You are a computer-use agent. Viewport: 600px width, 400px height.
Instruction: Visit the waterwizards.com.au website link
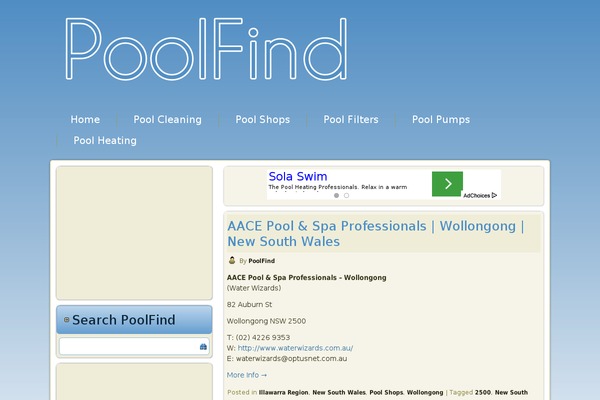point(295,348)
